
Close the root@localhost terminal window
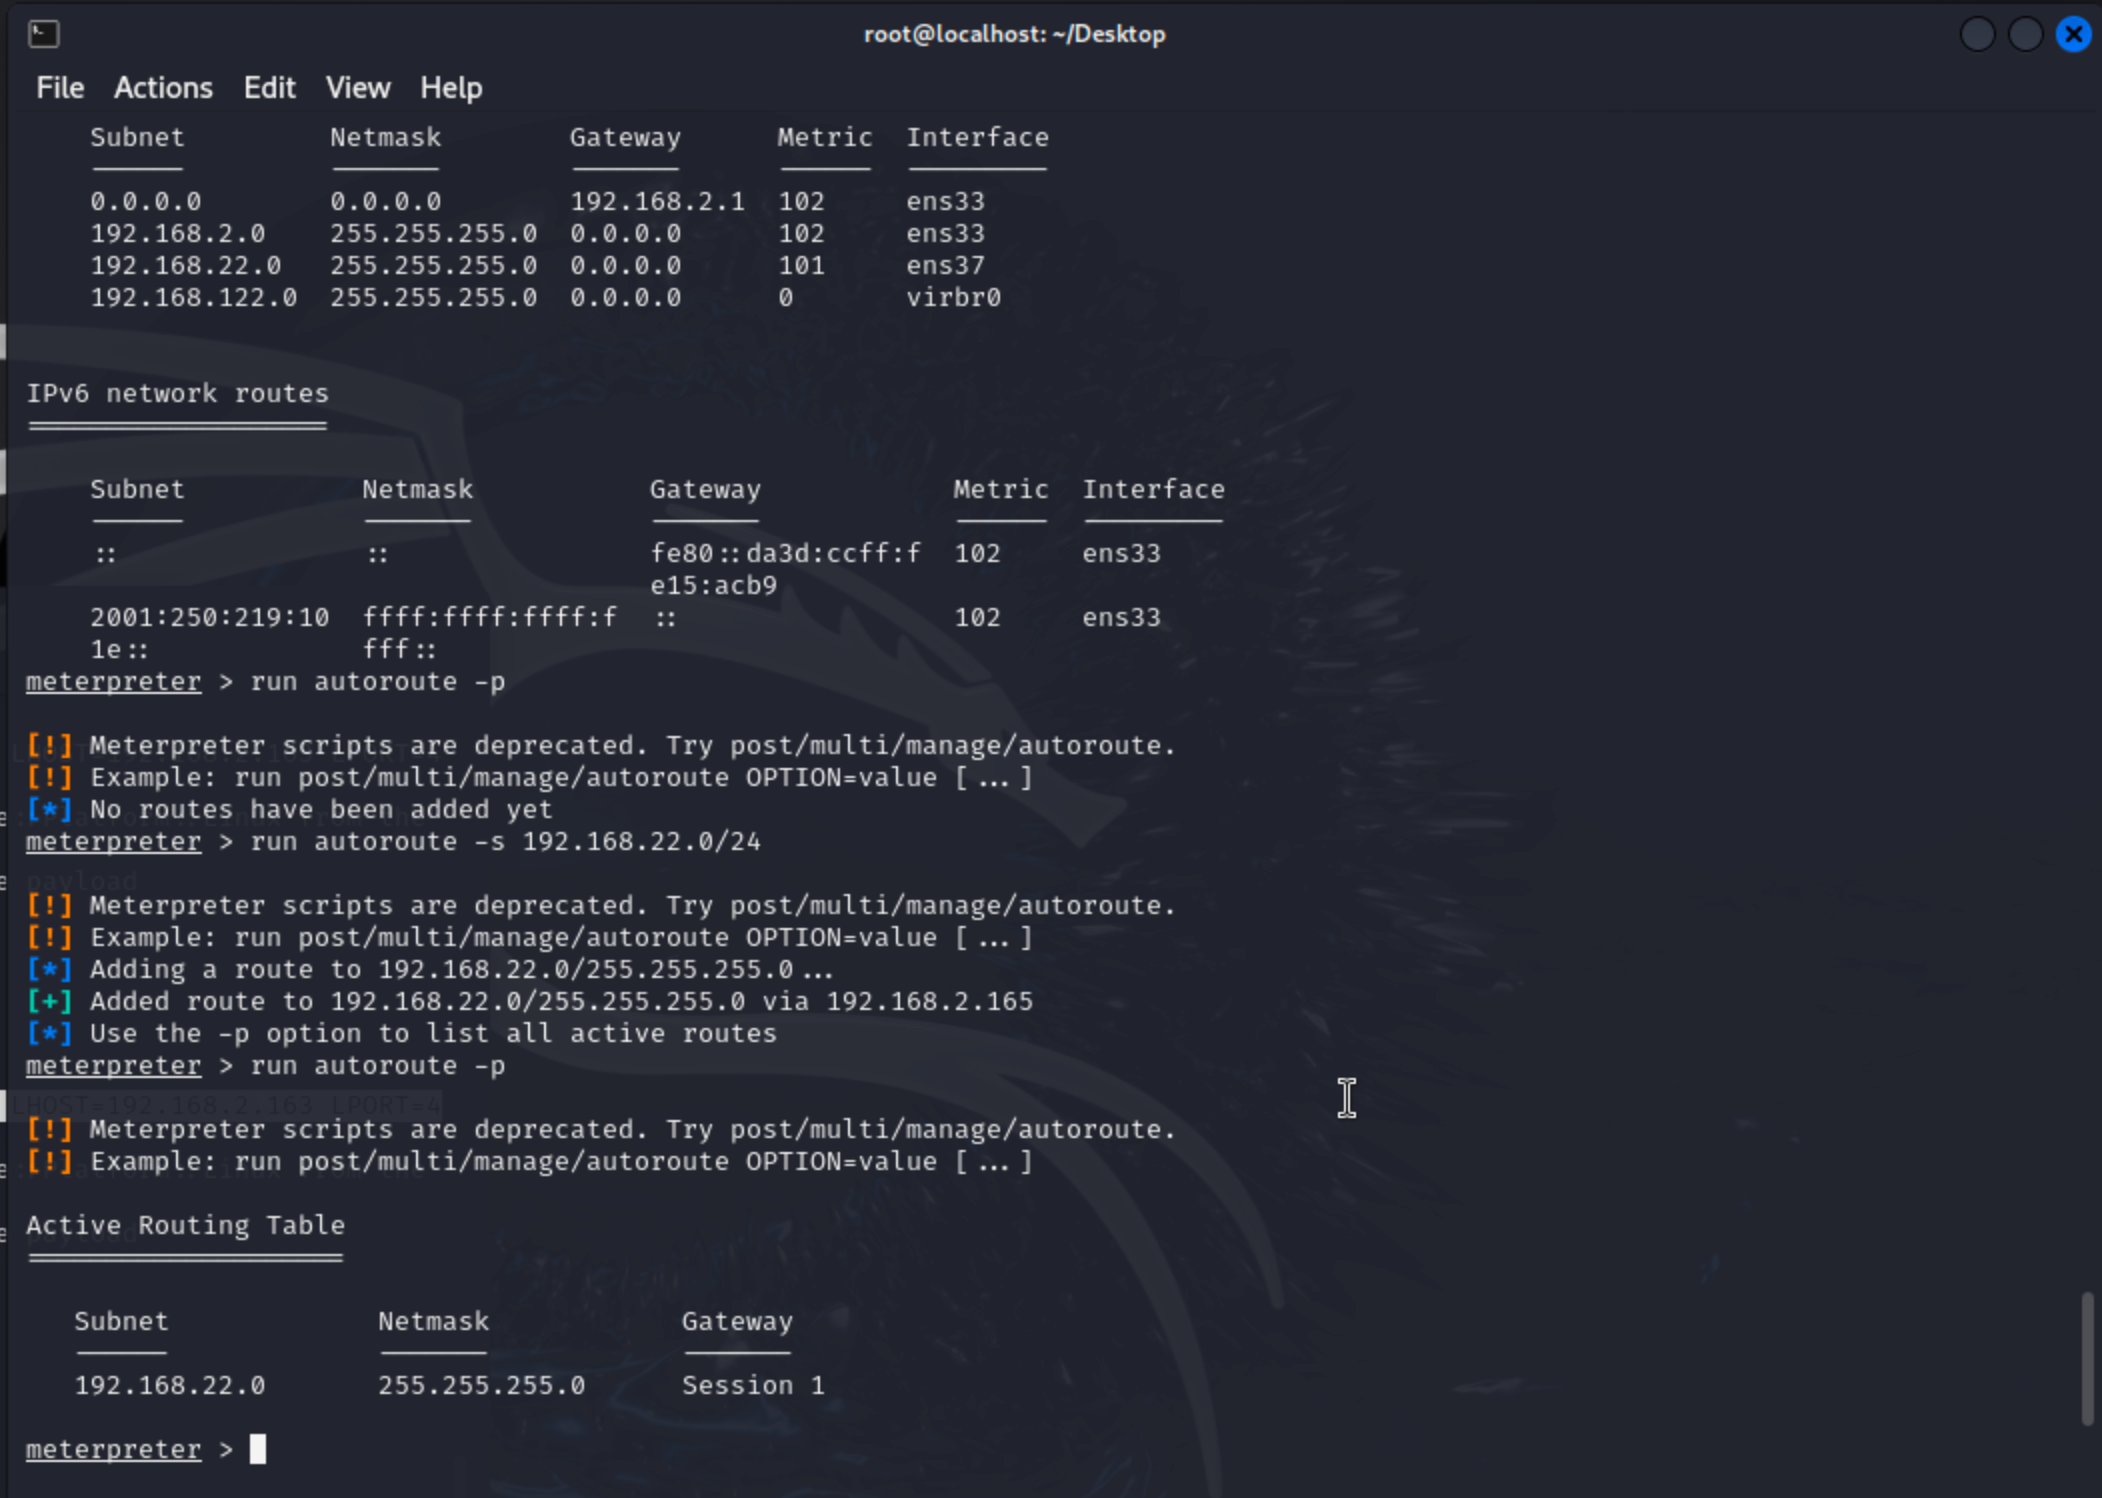coord(2073,34)
